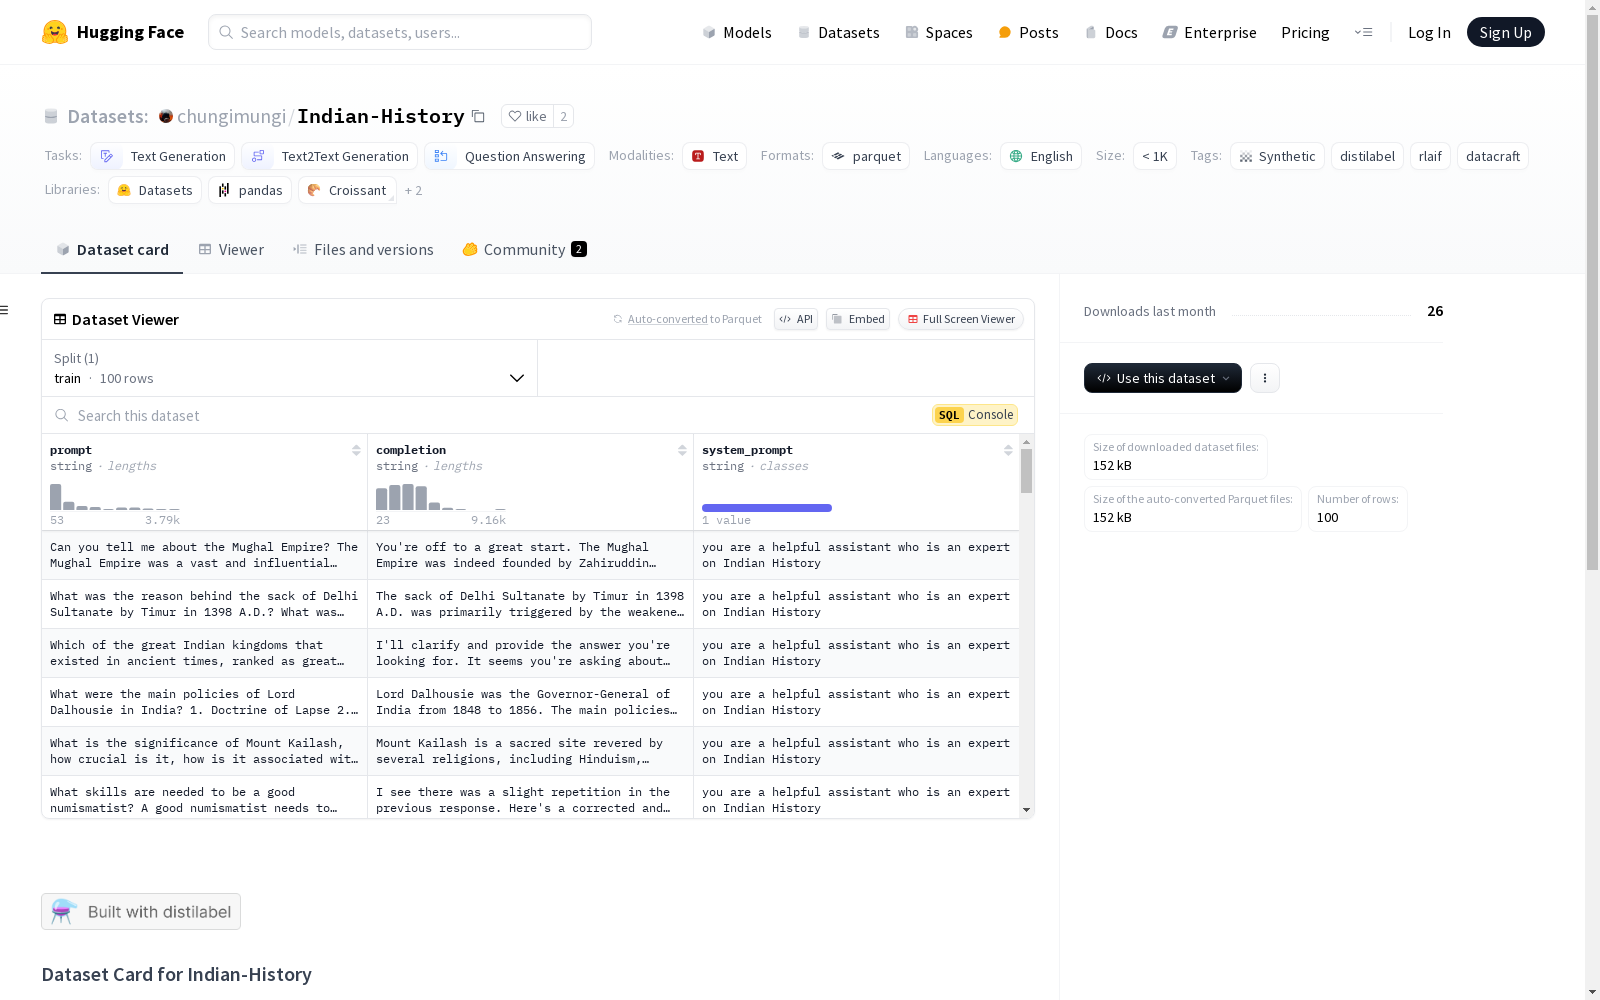This screenshot has width=1600, height=1000.
Task: Switch to the Dataset card tab
Action: tap(112, 250)
